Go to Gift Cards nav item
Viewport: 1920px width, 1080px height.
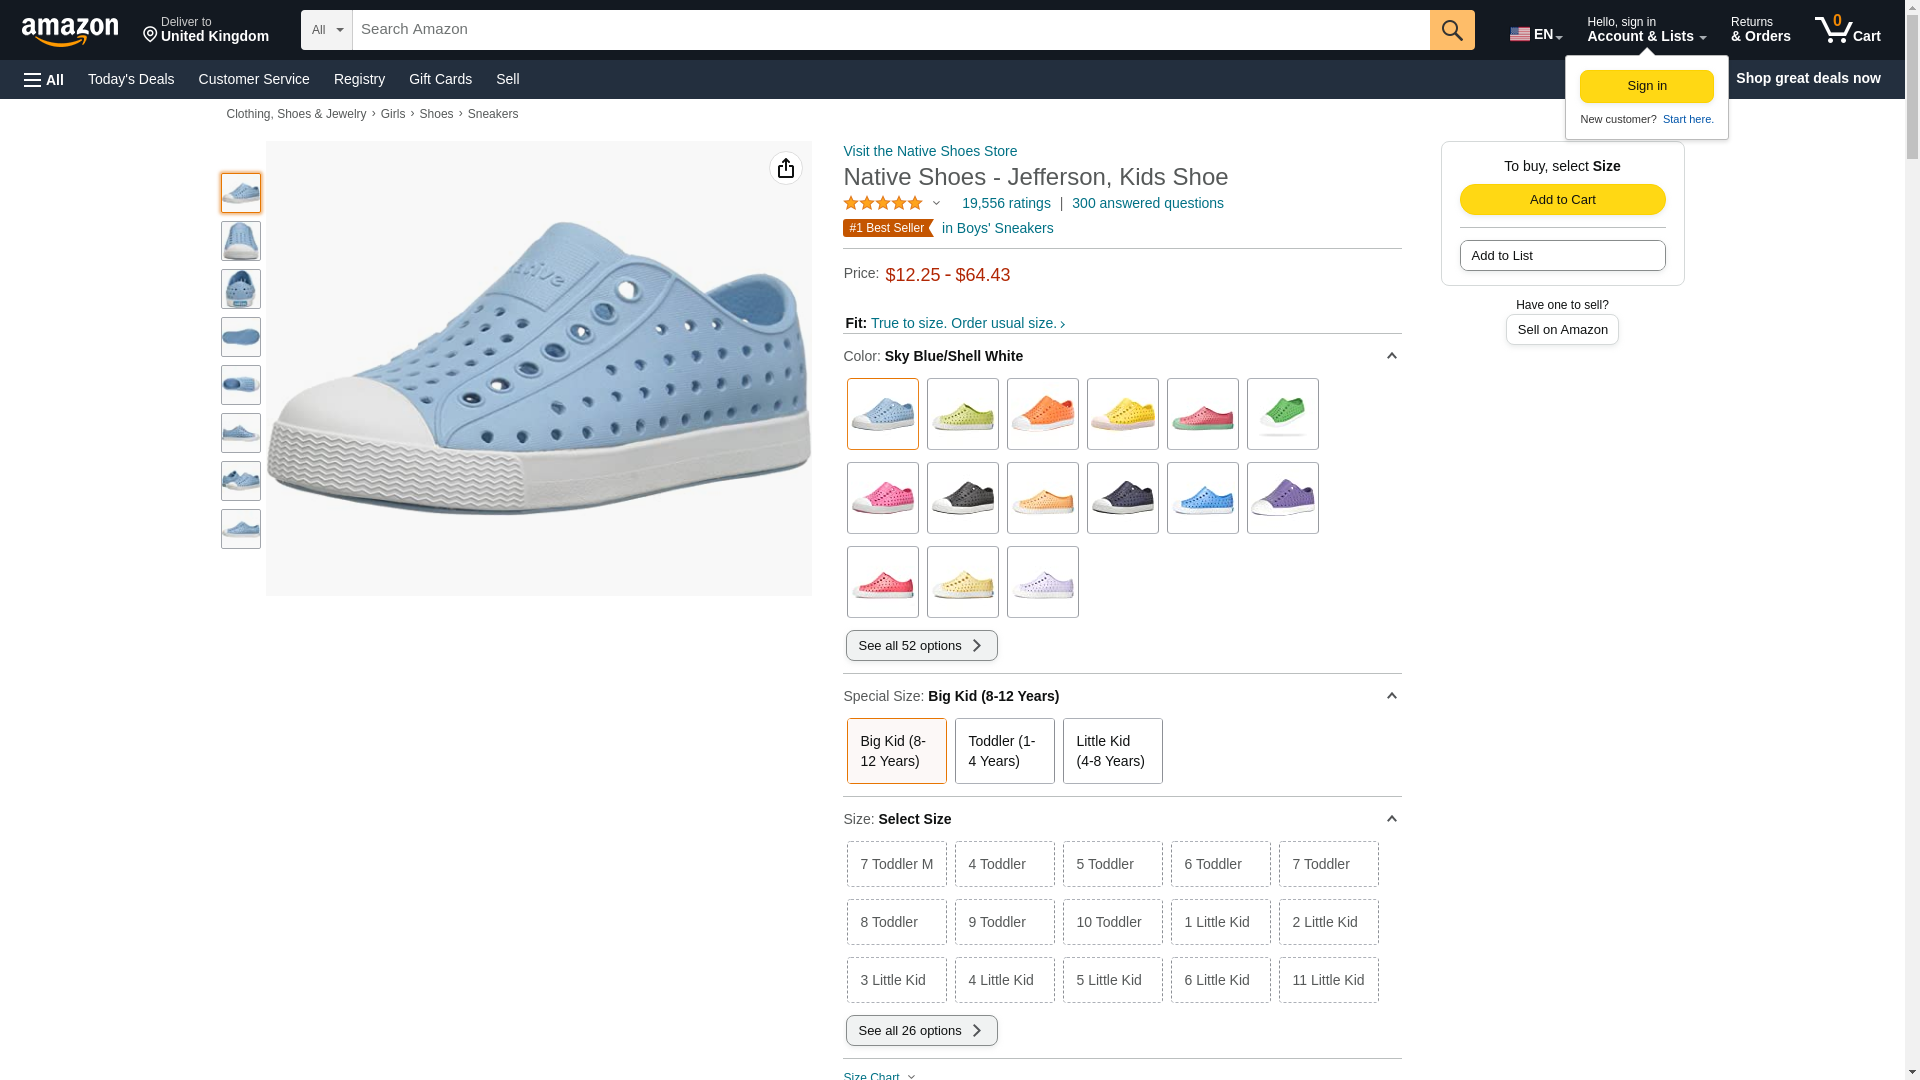pyautogui.click(x=440, y=79)
